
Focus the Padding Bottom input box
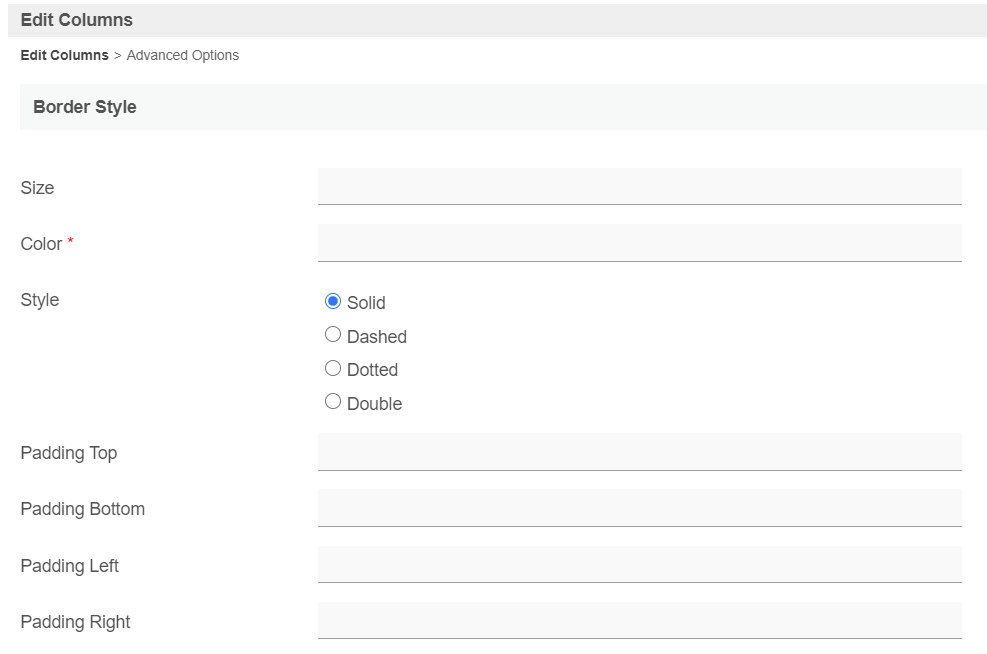[x=639, y=508]
